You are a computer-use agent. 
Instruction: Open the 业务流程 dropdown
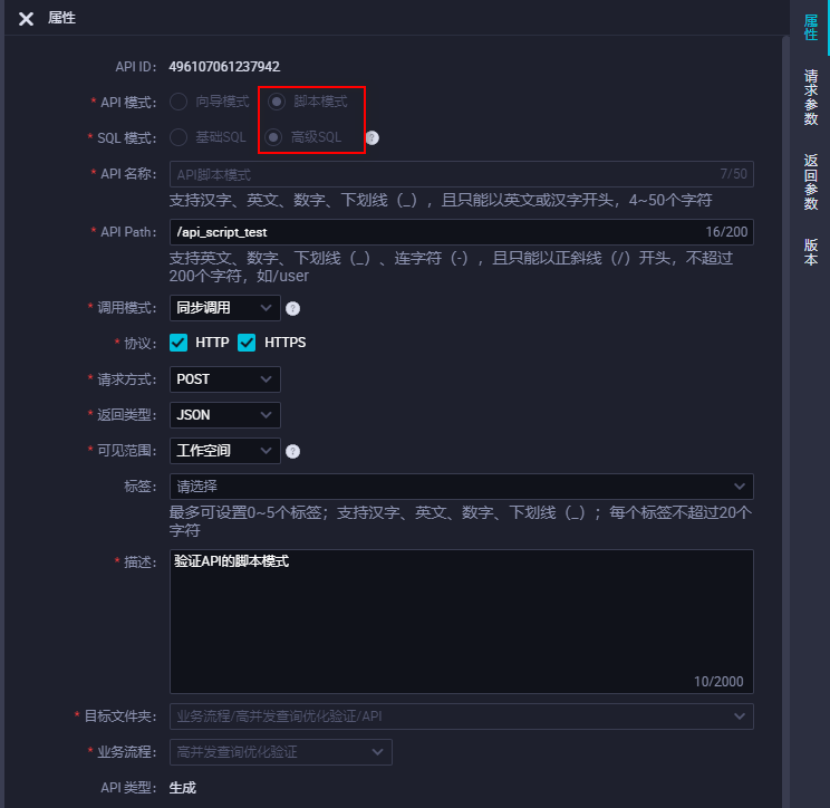click(280, 751)
